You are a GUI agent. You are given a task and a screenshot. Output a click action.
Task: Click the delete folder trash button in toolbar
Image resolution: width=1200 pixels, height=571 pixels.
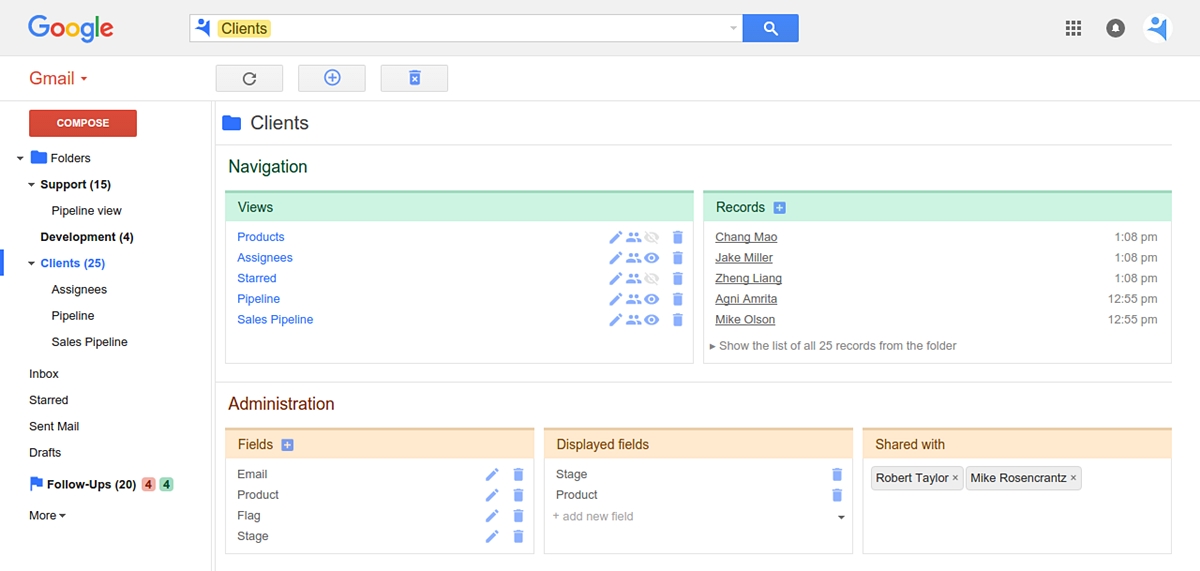pyautogui.click(x=414, y=78)
